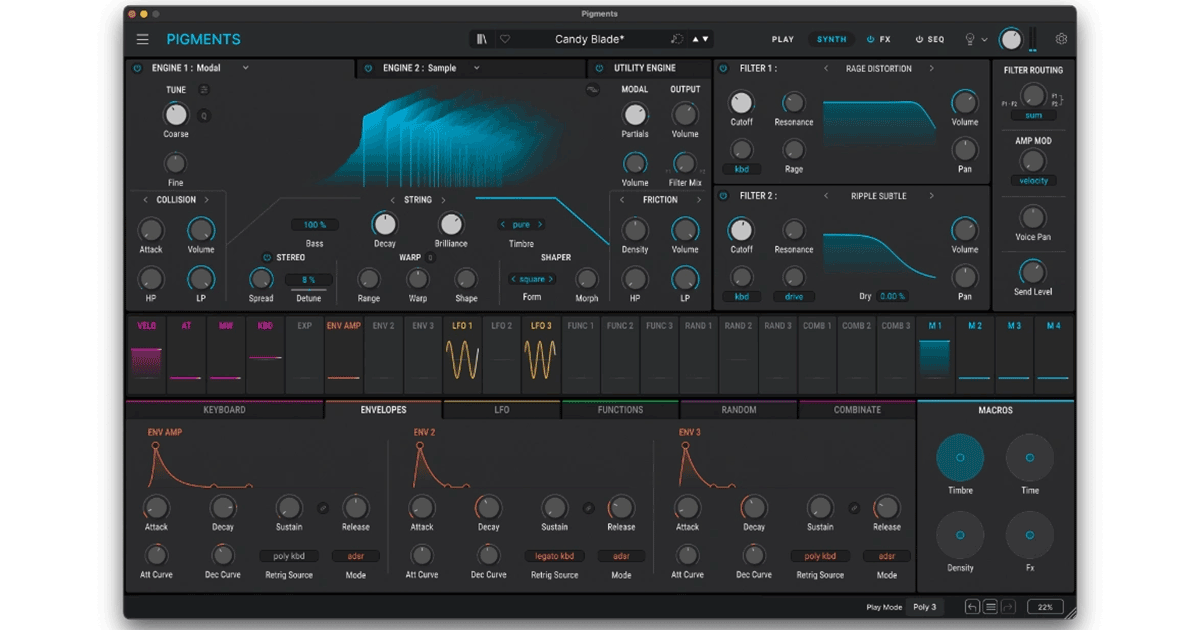The image size is (1200, 630).
Task: Open the RANDOM modulation tab
Action: (739, 410)
